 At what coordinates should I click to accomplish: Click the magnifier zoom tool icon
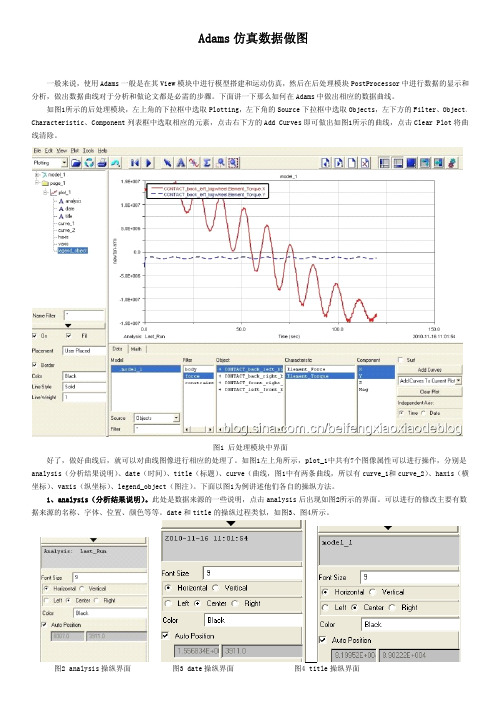point(220,163)
